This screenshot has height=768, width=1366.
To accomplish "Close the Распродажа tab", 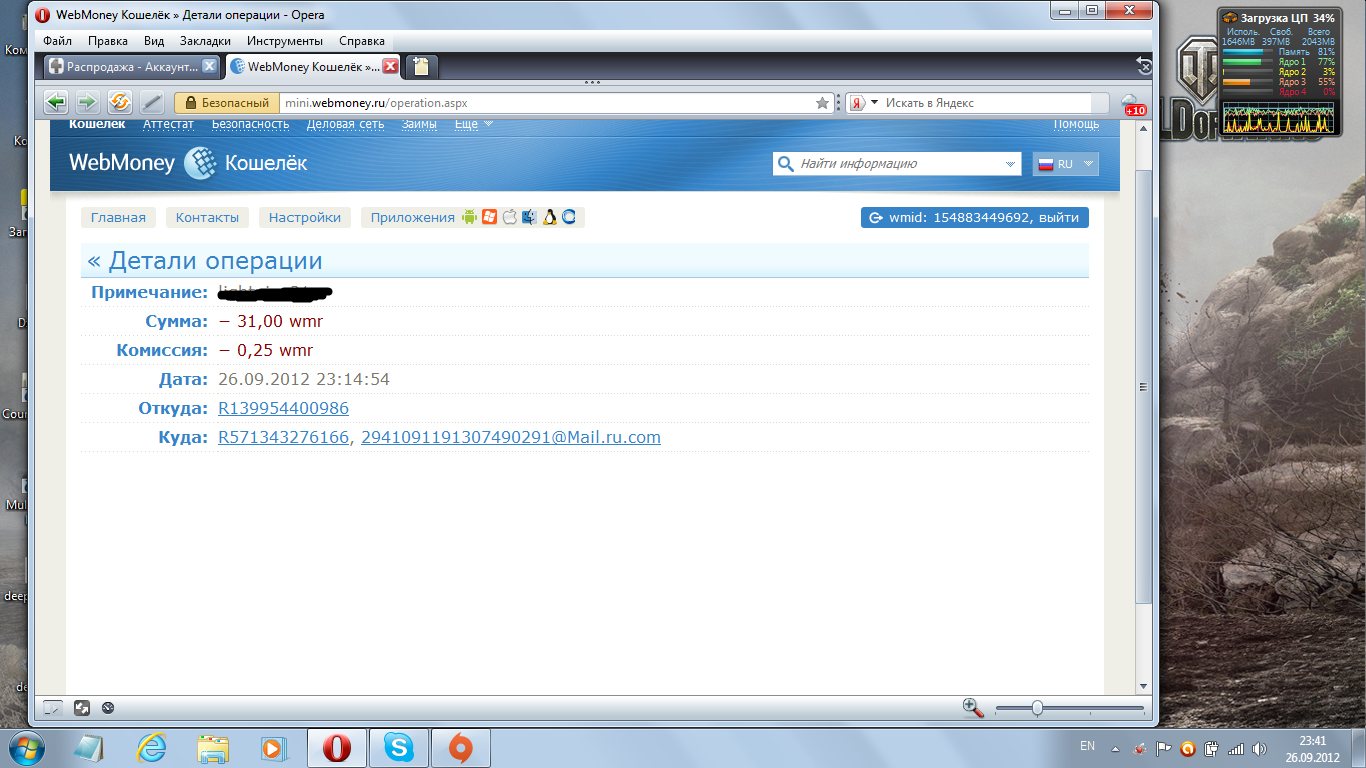I will 209,66.
